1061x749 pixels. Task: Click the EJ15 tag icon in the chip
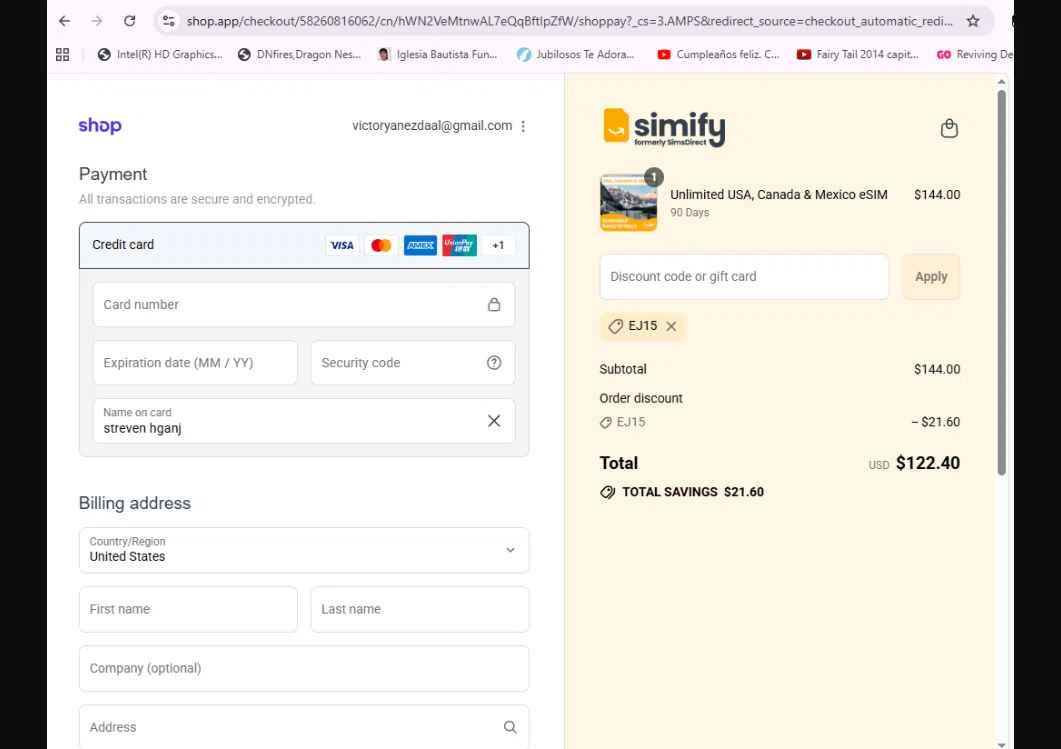click(615, 326)
